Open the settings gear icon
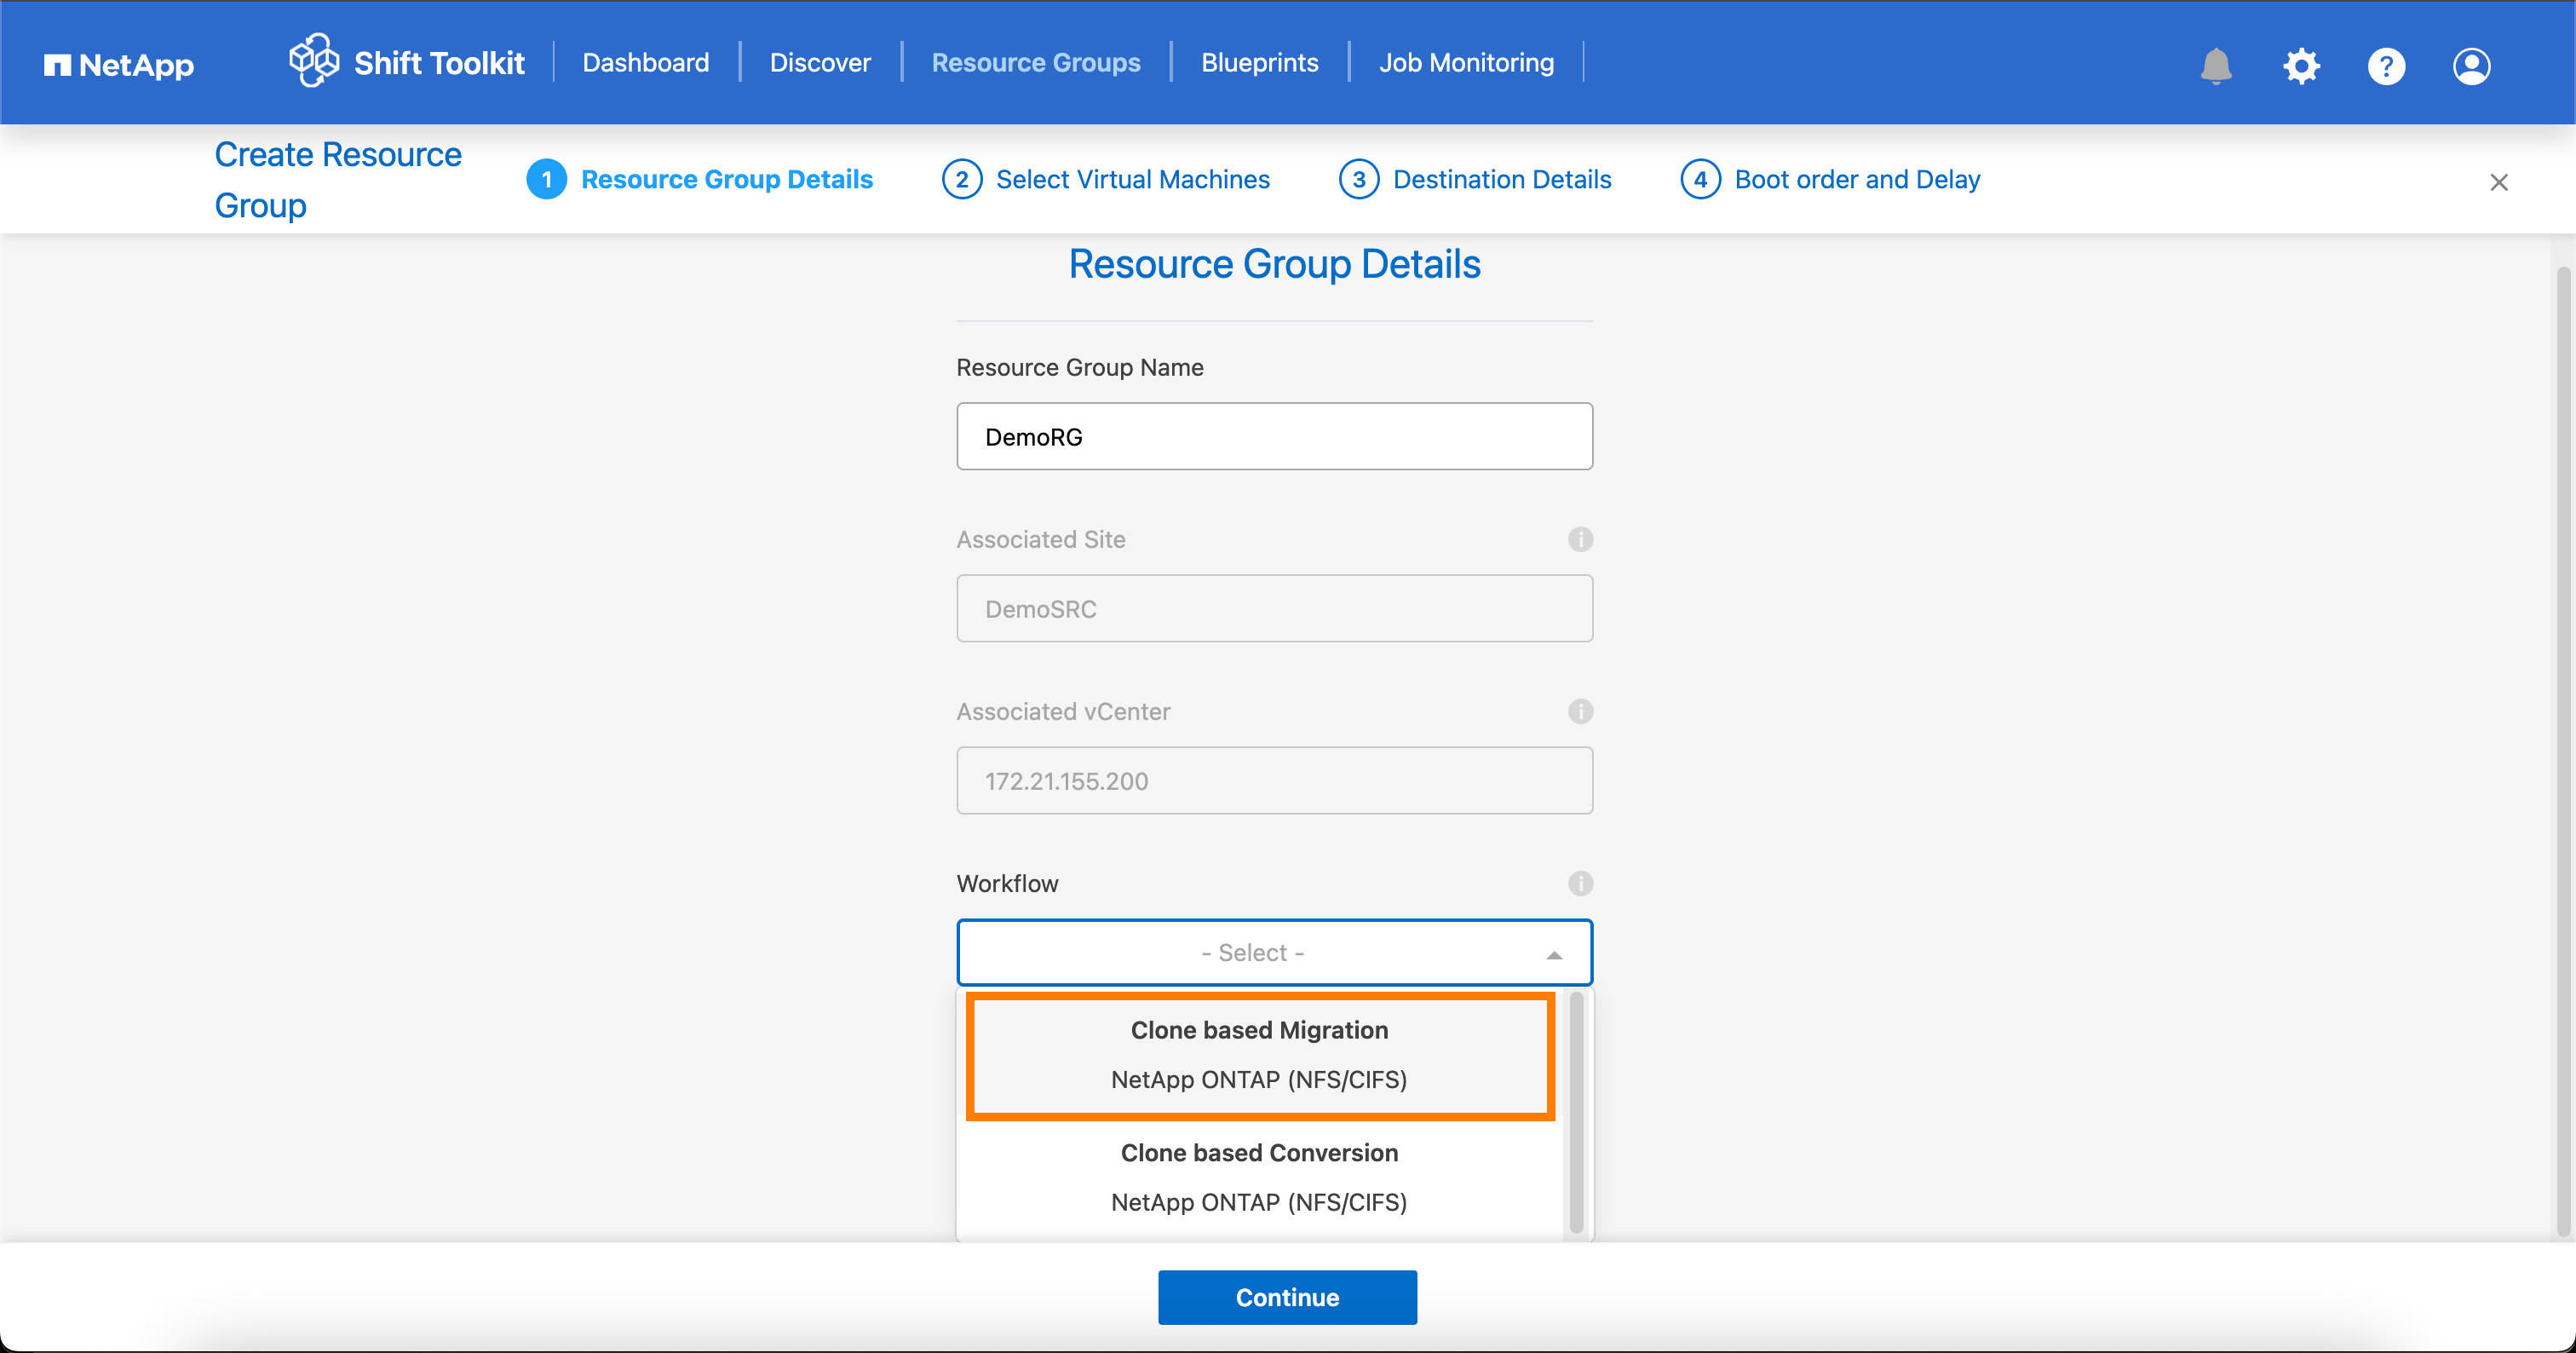The image size is (2576, 1353). [x=2301, y=66]
